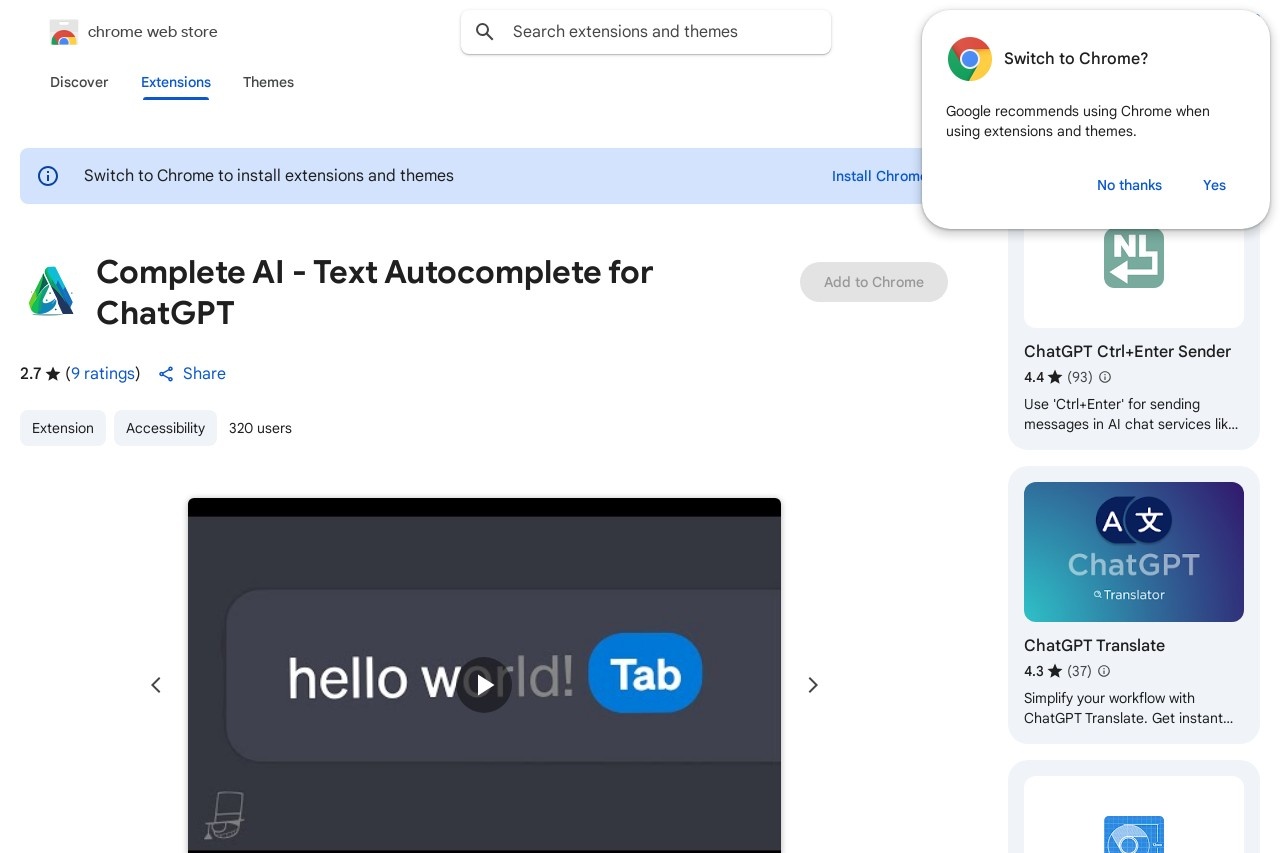Click the Extension category chip
This screenshot has height=853, width=1280.
point(63,428)
